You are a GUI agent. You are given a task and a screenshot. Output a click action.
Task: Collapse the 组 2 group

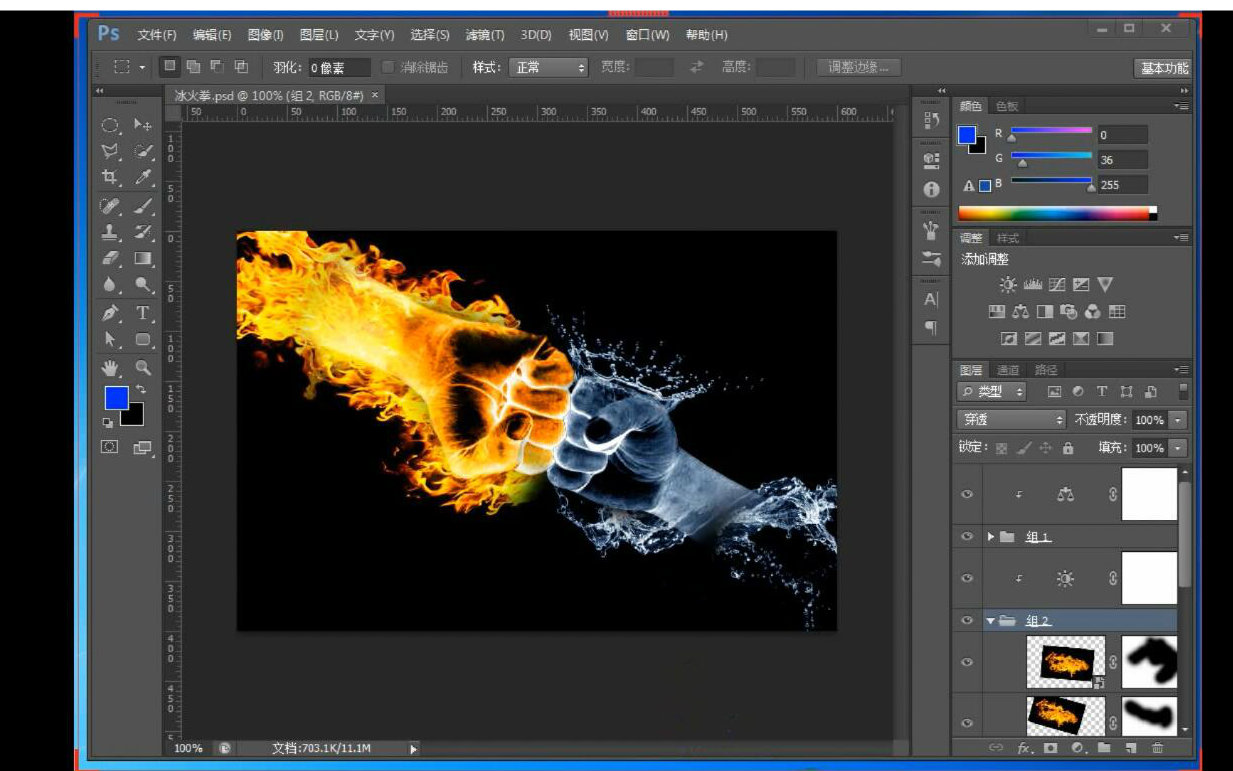tap(991, 621)
